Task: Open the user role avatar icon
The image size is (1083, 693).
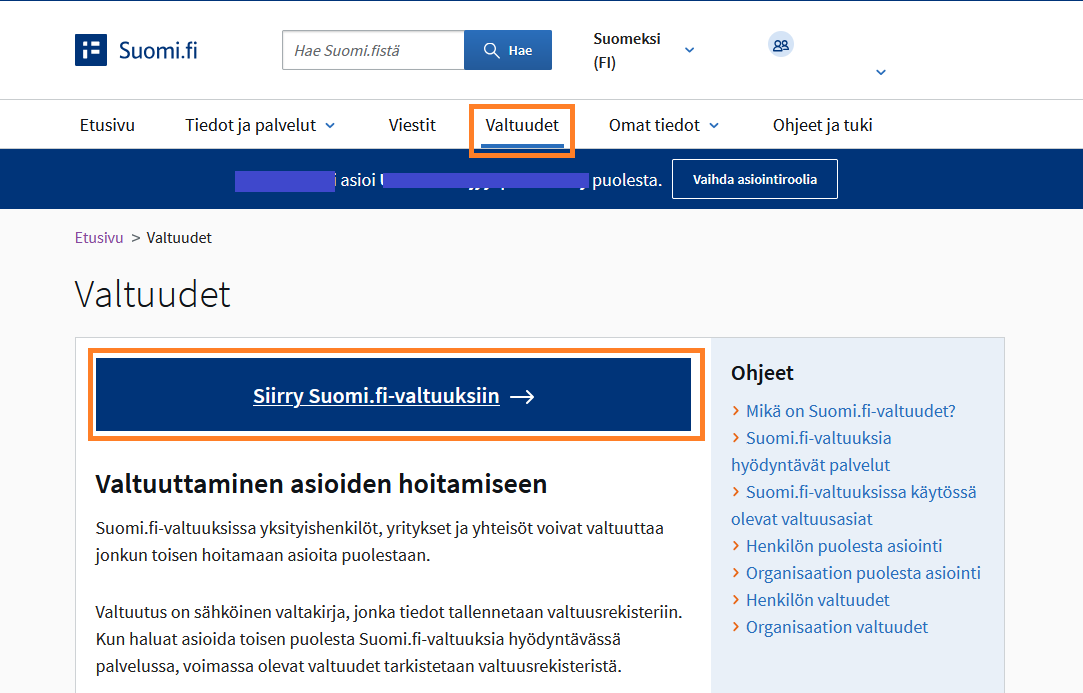Action: pos(780,45)
